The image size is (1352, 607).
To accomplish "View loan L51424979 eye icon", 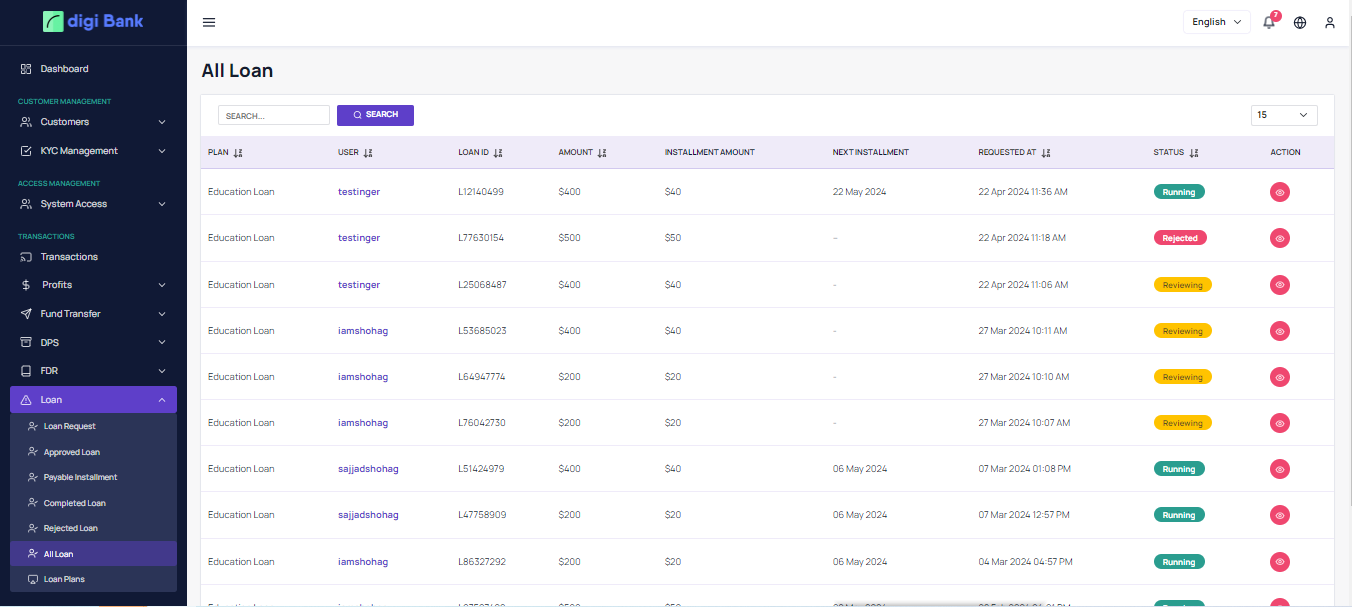I will 1280,469.
